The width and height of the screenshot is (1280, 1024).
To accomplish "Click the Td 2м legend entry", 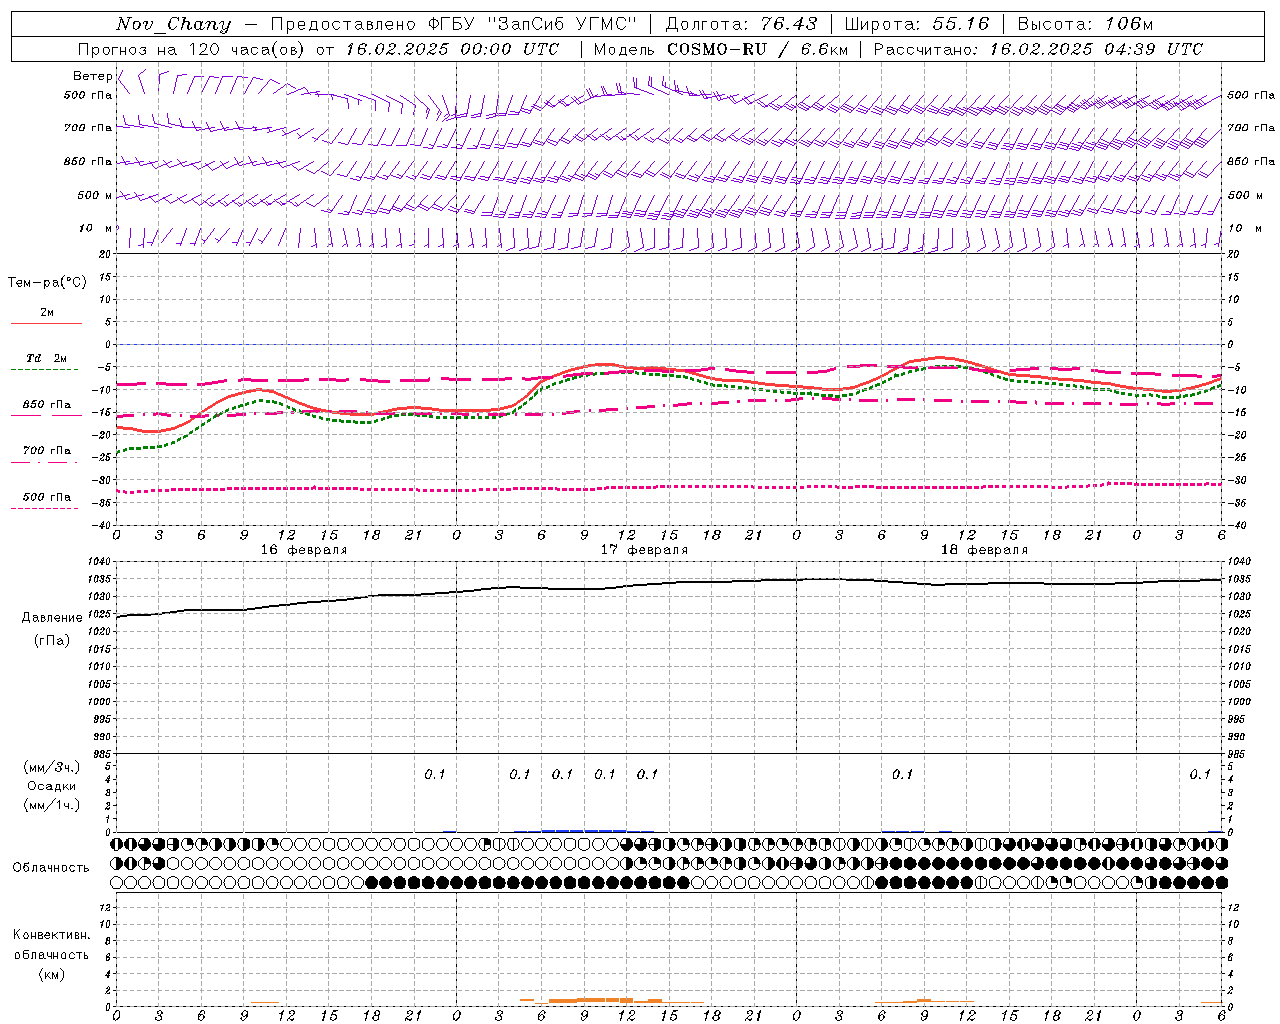I will (x=46, y=358).
